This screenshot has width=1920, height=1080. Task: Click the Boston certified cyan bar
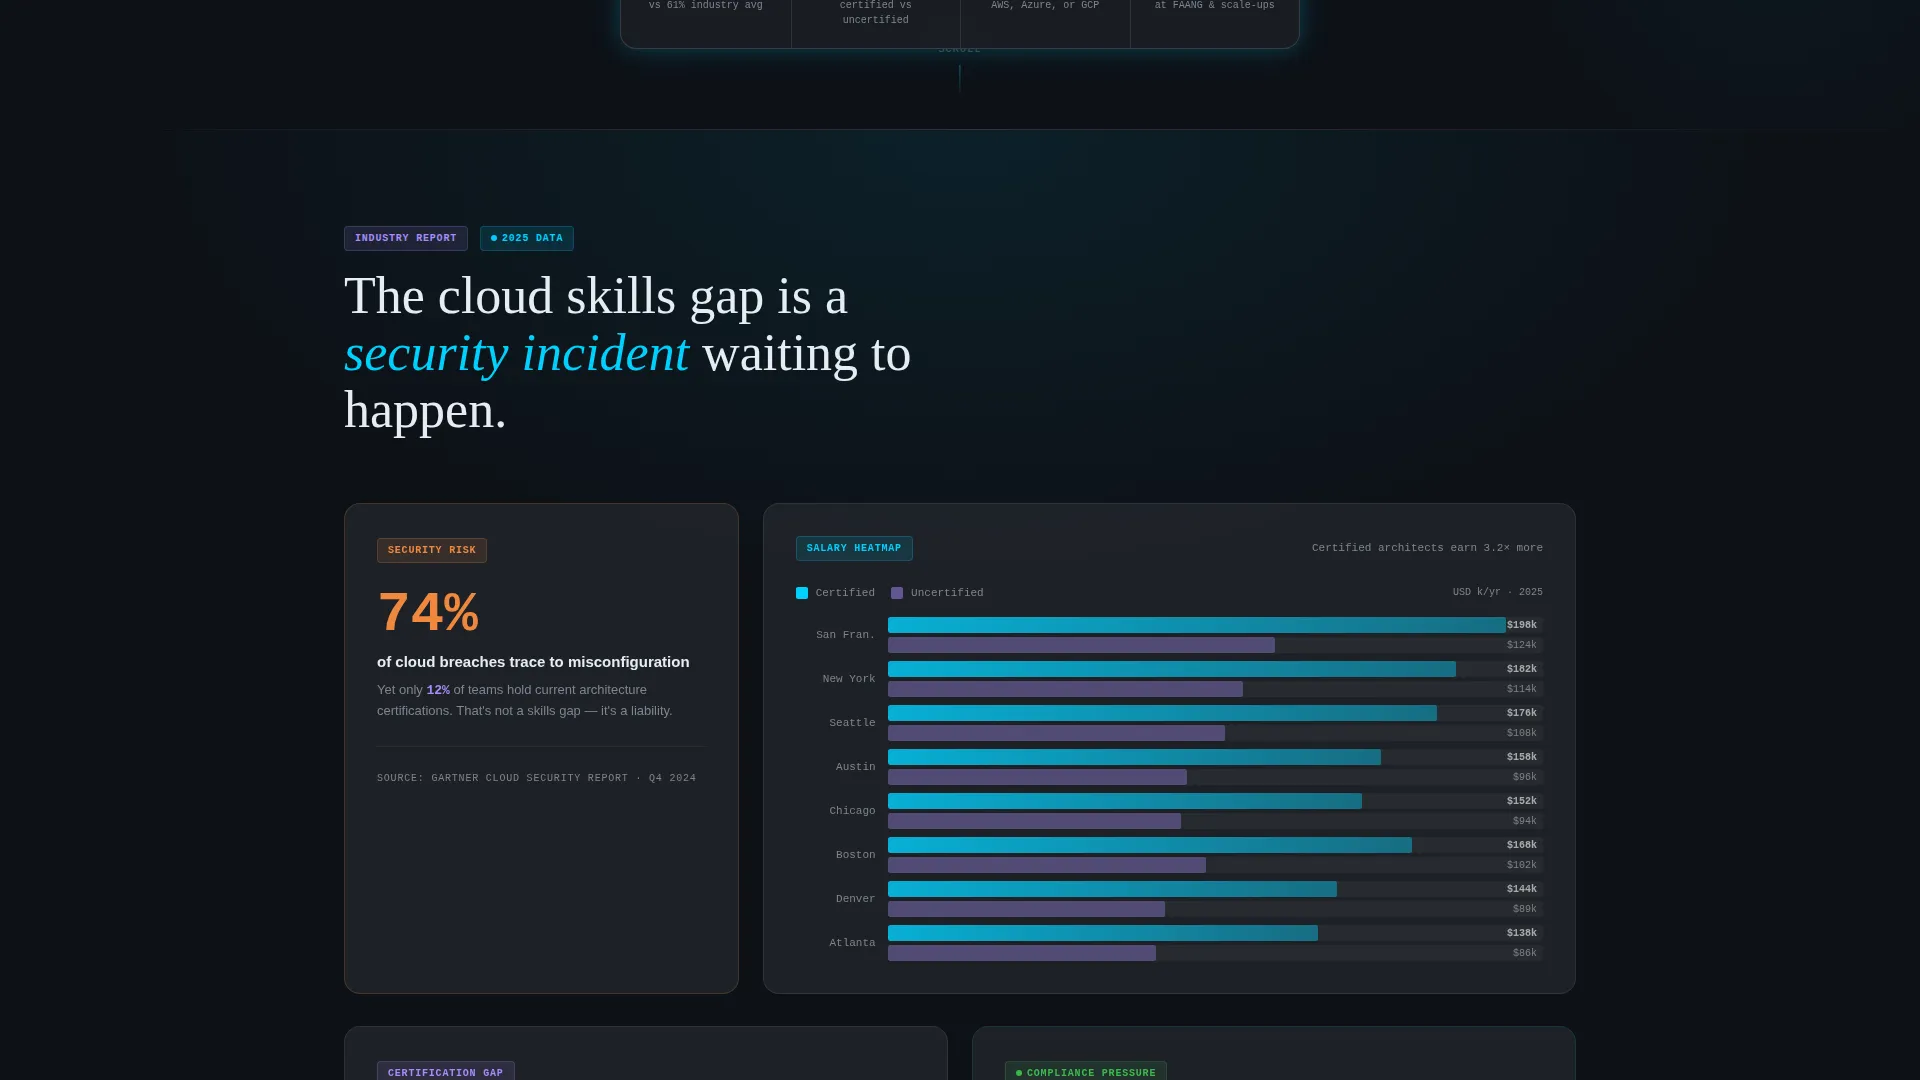tap(1150, 845)
